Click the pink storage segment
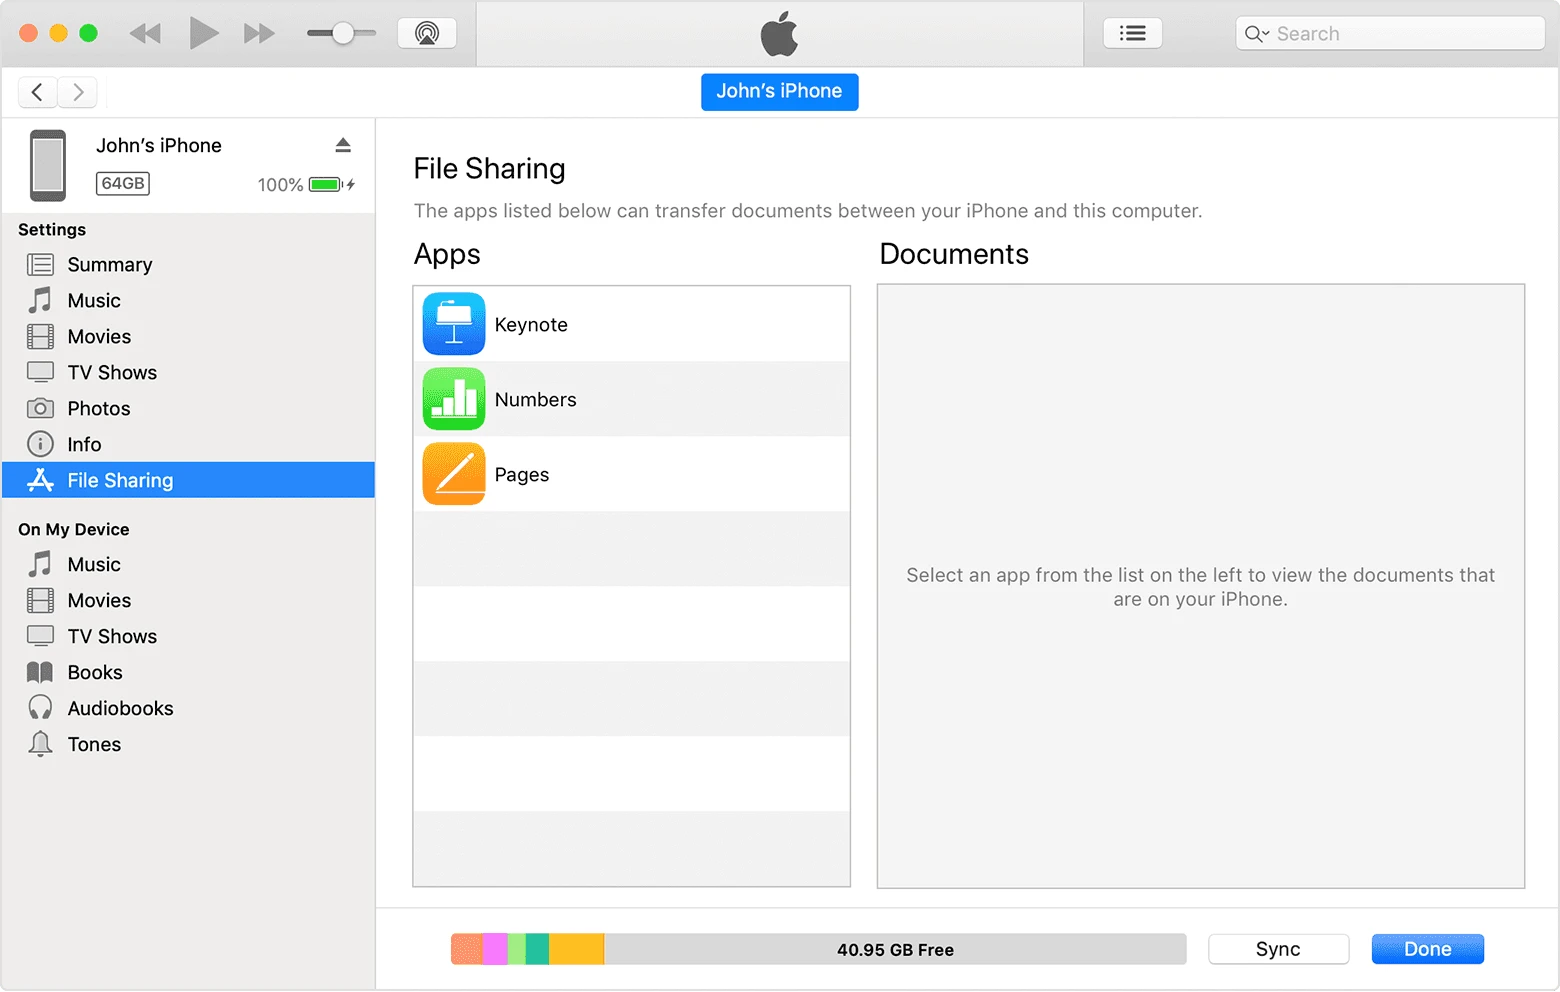The height and width of the screenshot is (992, 1560). (x=495, y=949)
